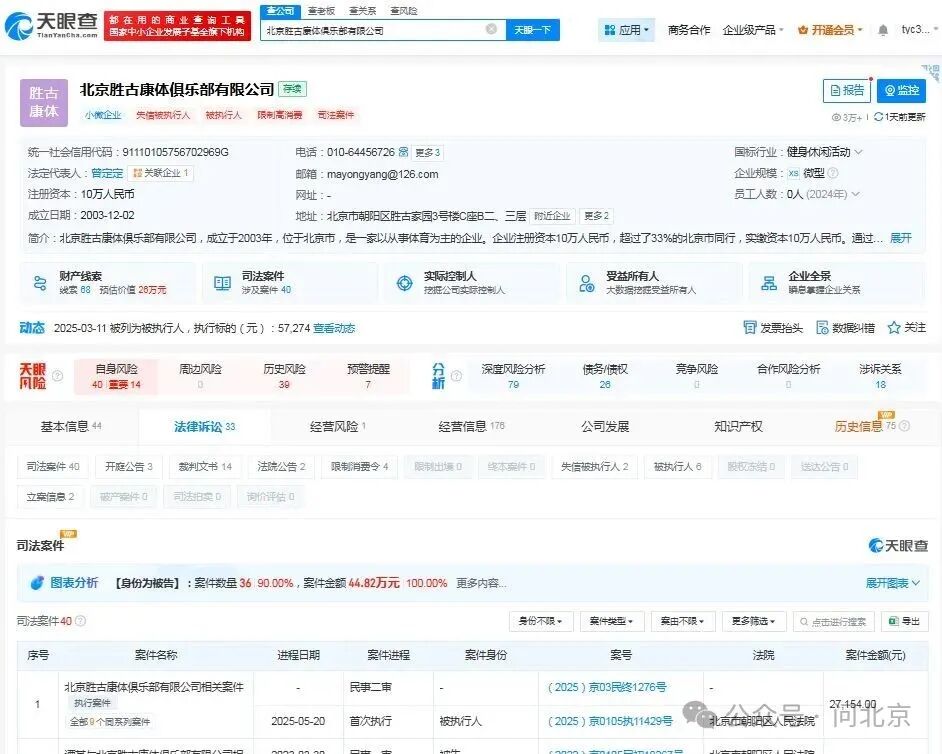The image size is (942, 754).
Task: Click legal representative link 管定定
Action: pos(107,173)
